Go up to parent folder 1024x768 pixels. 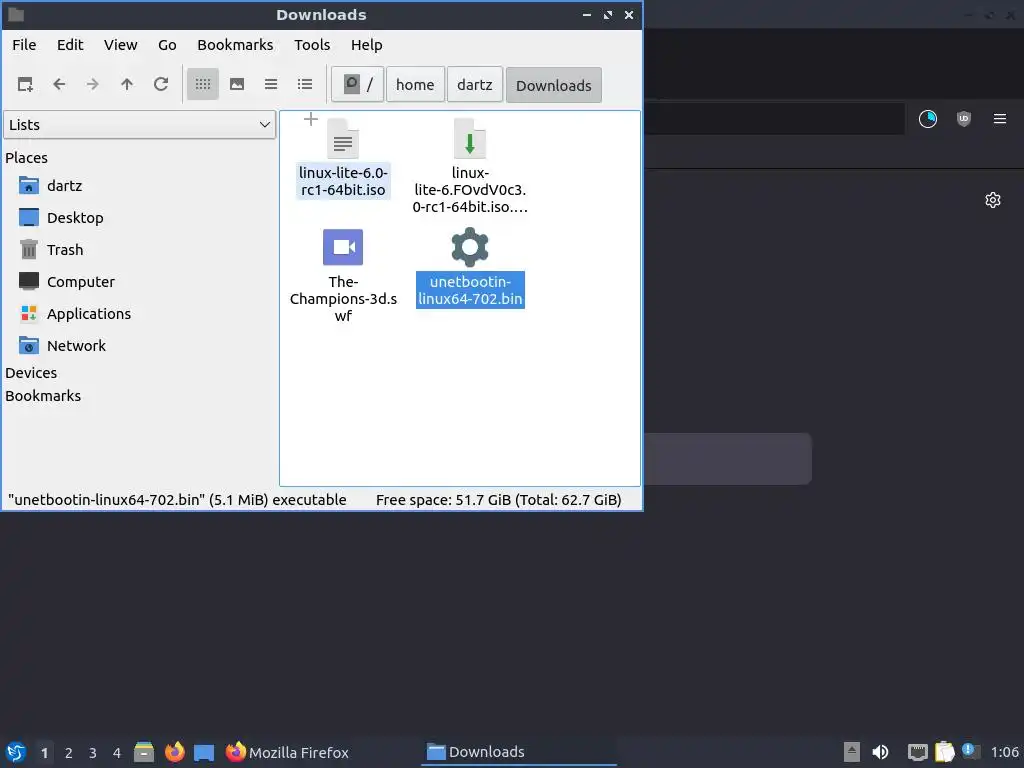click(x=127, y=84)
